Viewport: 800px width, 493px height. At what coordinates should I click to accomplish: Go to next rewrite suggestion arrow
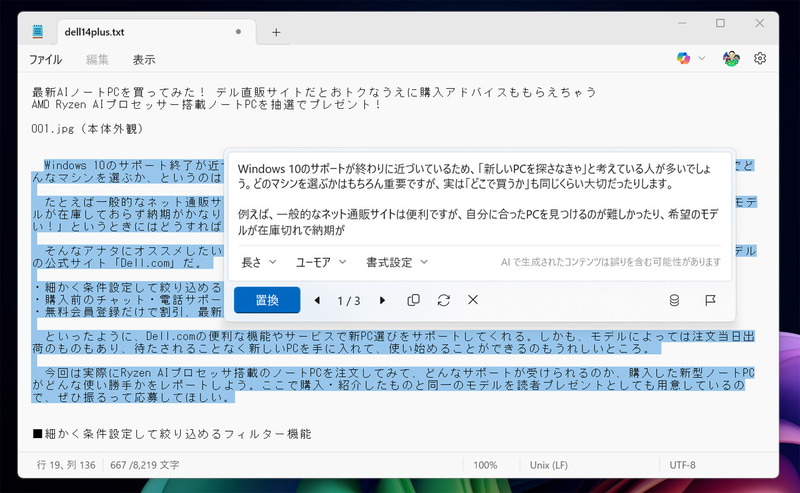pyautogui.click(x=382, y=300)
